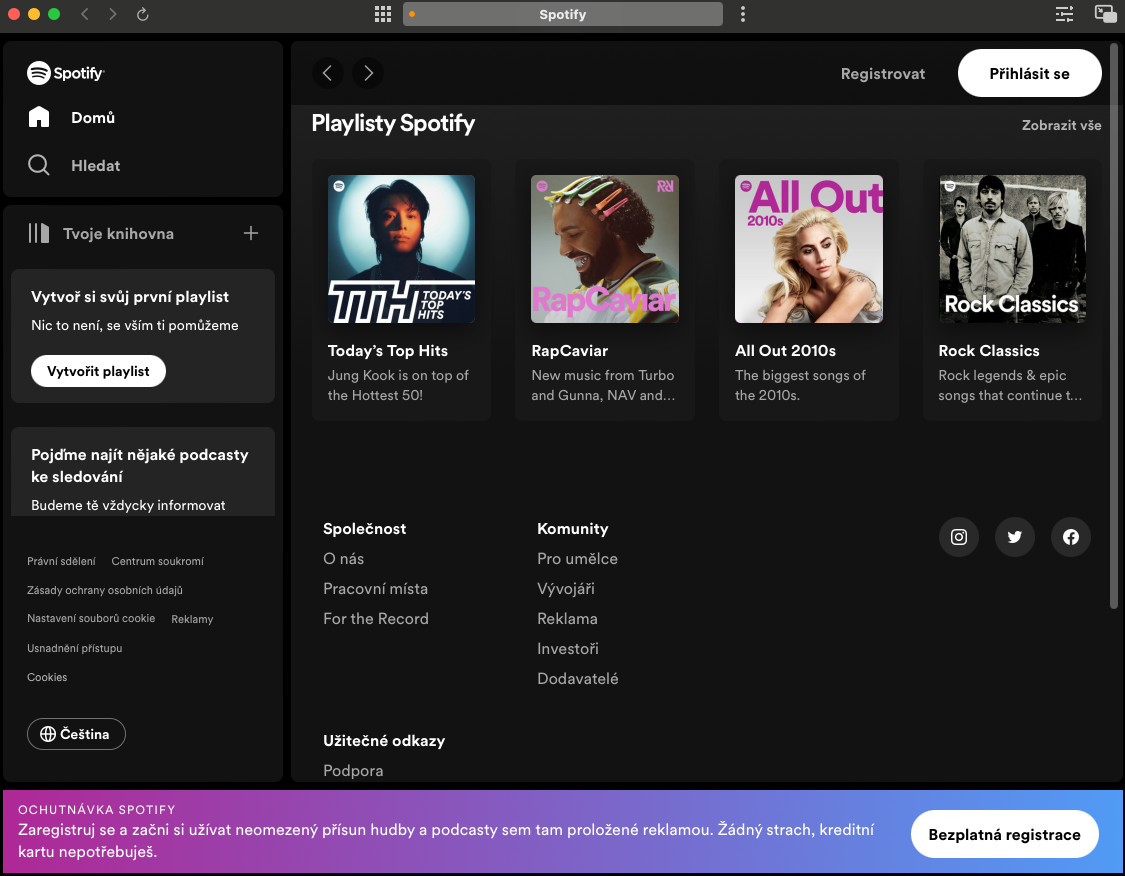The width and height of the screenshot is (1125, 876).
Task: Go forward with the right arrow button
Action: click(x=368, y=73)
